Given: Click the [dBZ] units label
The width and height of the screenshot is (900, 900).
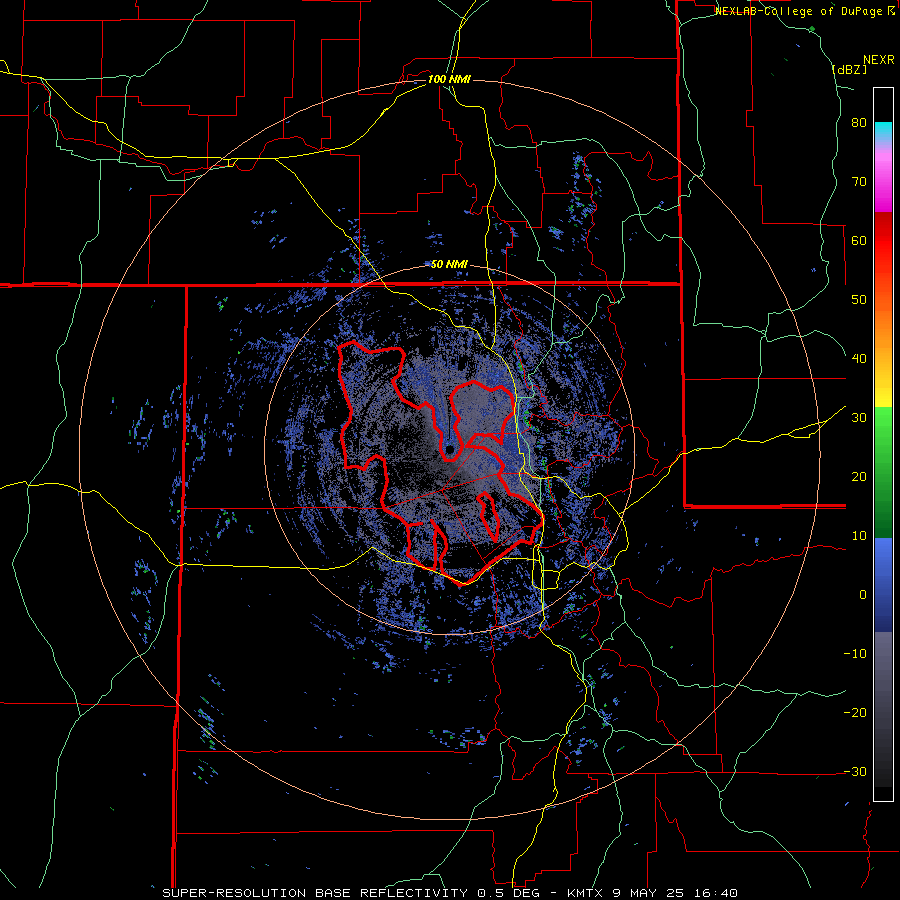Looking at the screenshot, I should [849, 69].
